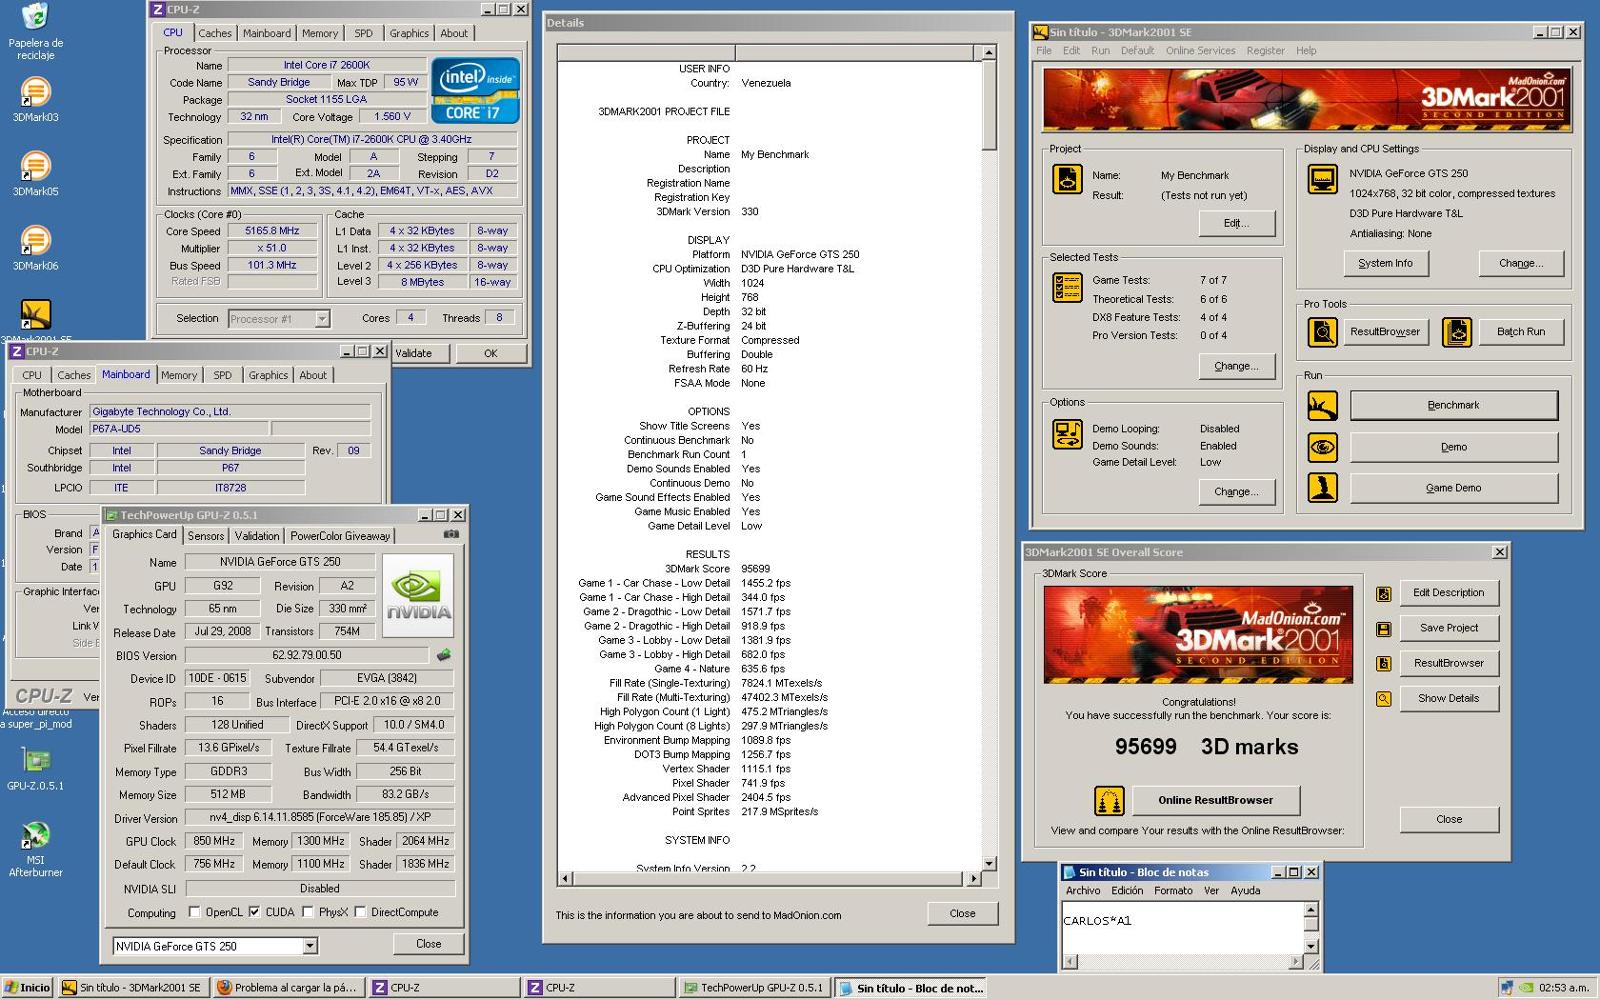This screenshot has width=1600, height=1000.
Task: Click Notepad vertical scrollbar up arrow
Action: [1311, 910]
